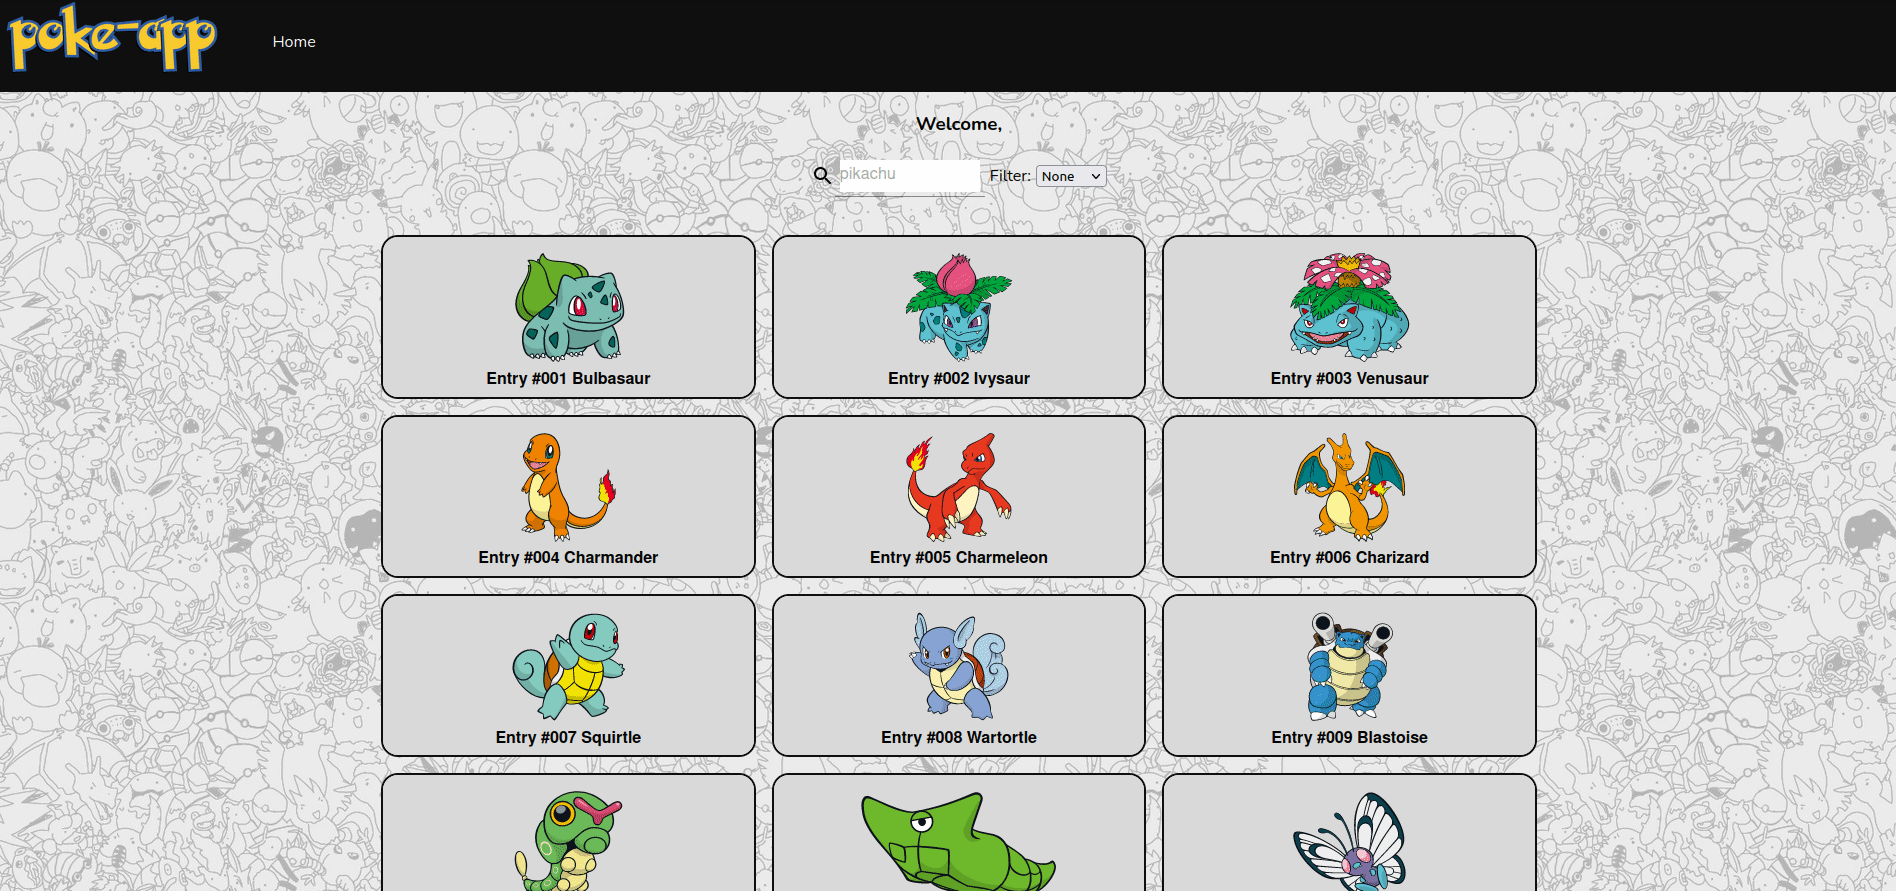Screen dimensions: 1896x891
Task: Select the 'Entry #008 Wartortle' label
Action: tap(959, 737)
